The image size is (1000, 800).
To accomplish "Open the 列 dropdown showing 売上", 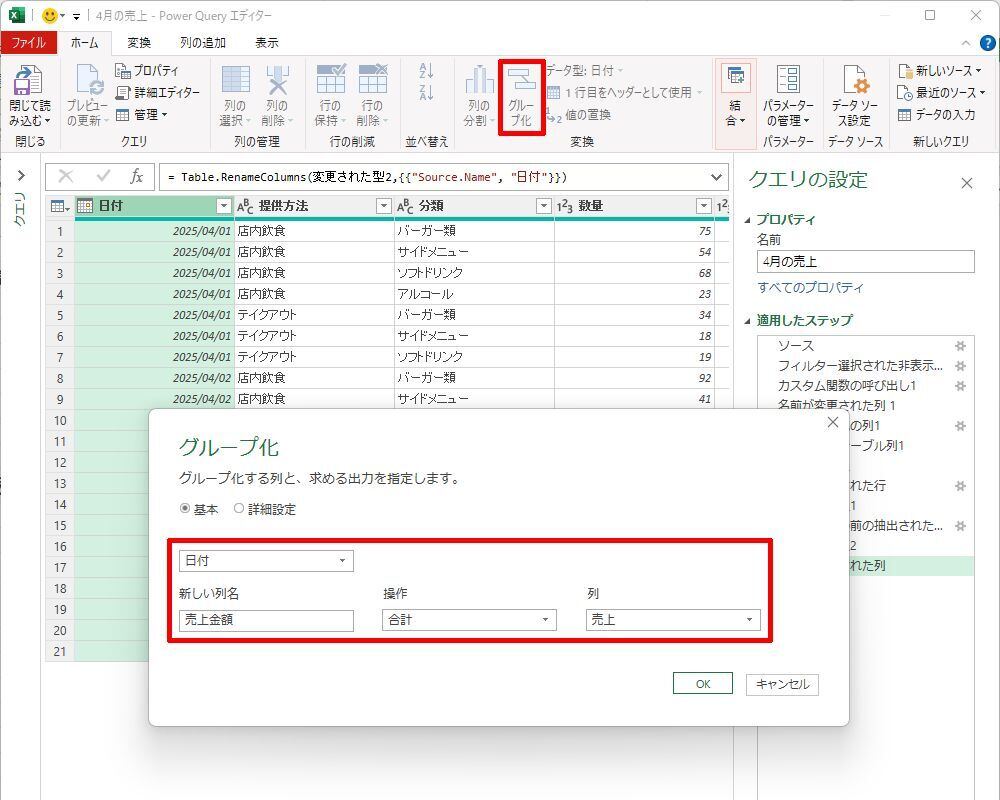I will (x=673, y=620).
